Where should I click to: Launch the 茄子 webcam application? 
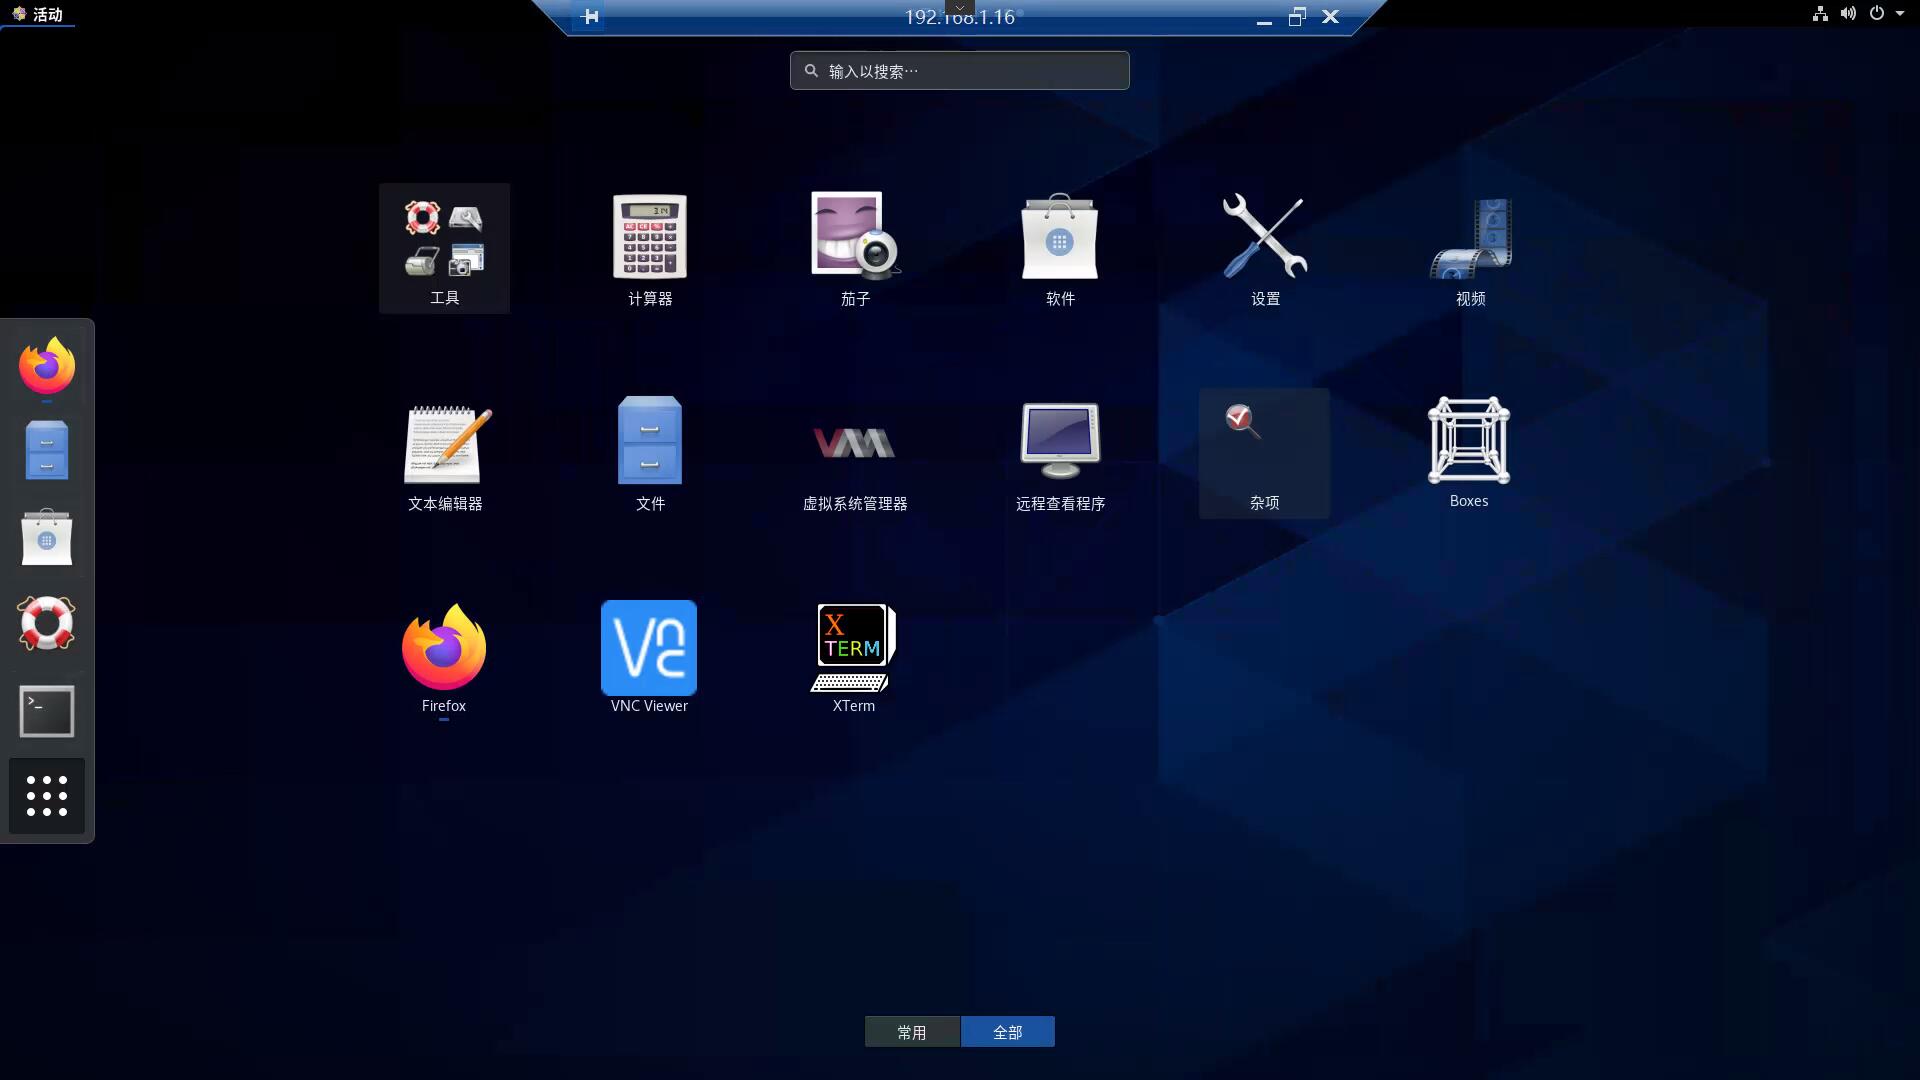(854, 248)
